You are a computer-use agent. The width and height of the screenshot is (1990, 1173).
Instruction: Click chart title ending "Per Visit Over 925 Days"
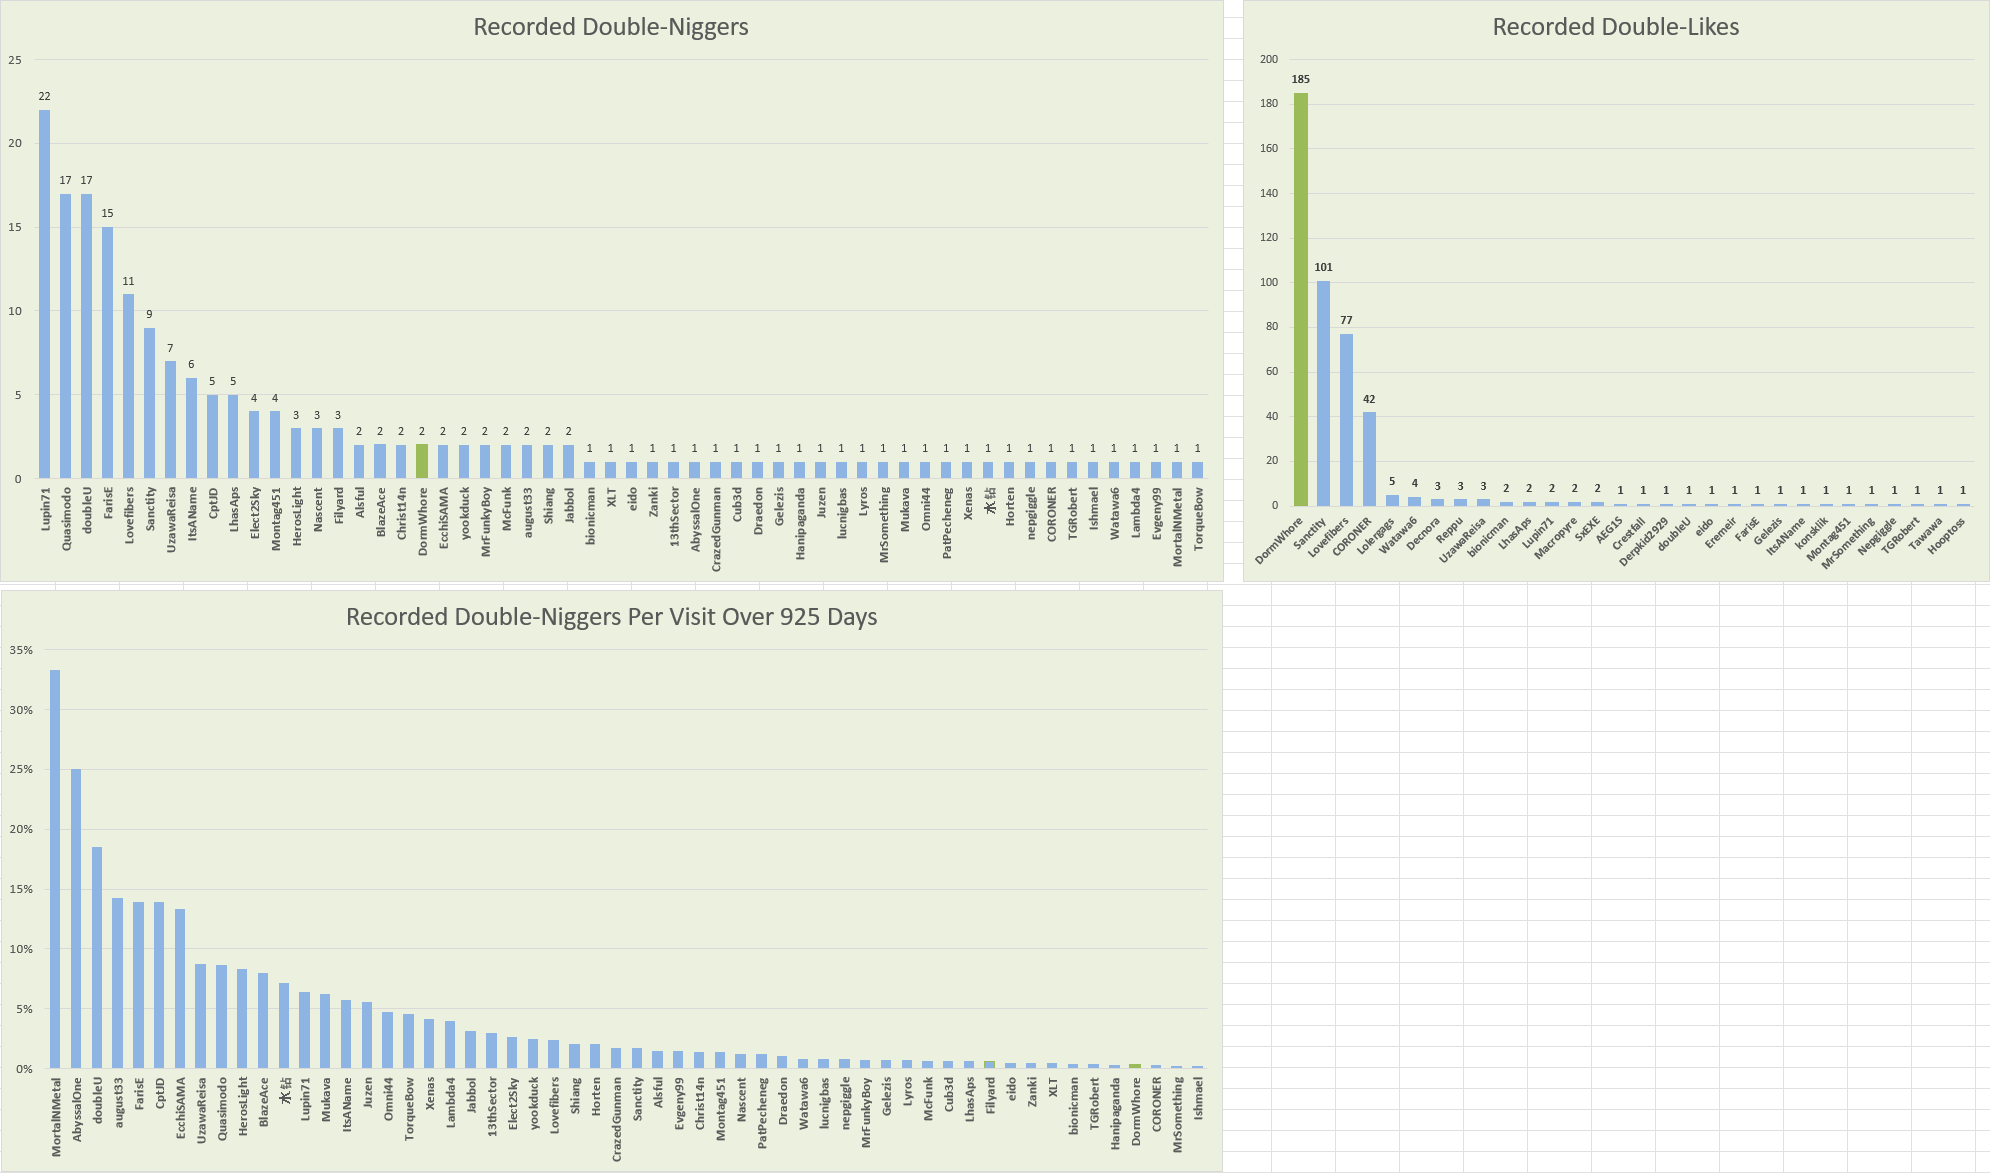(611, 617)
